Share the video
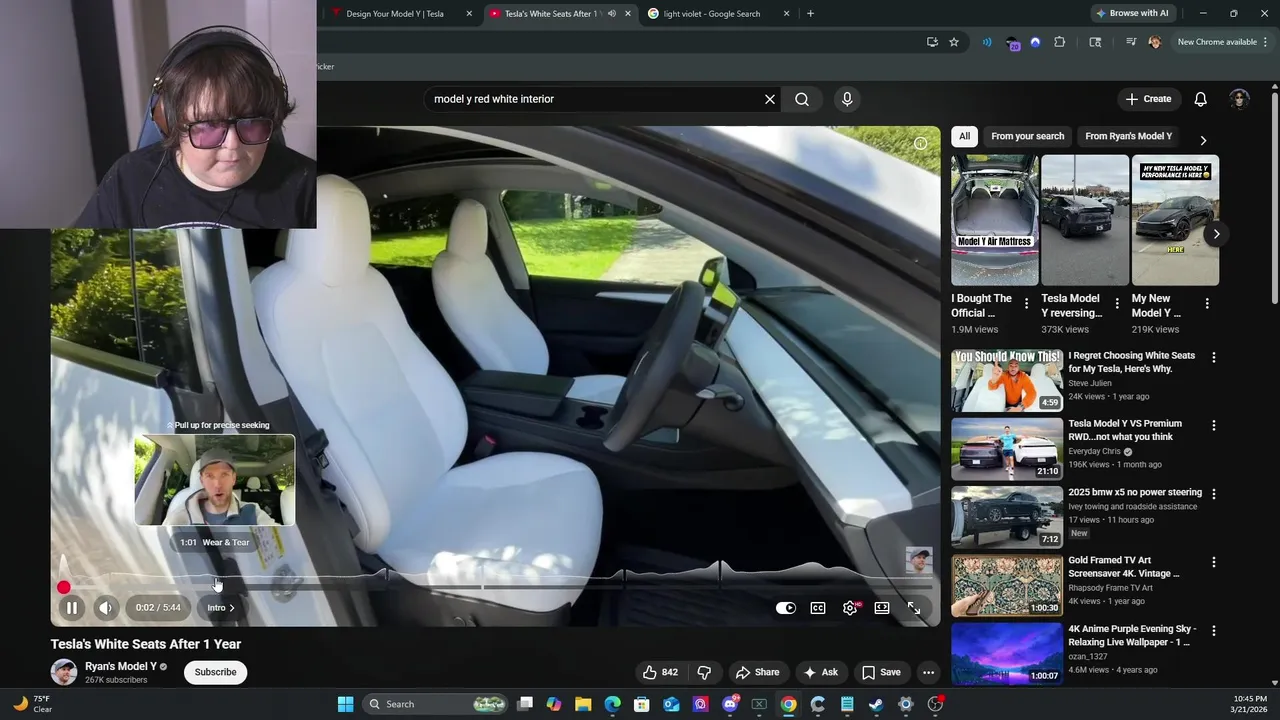 (x=757, y=672)
